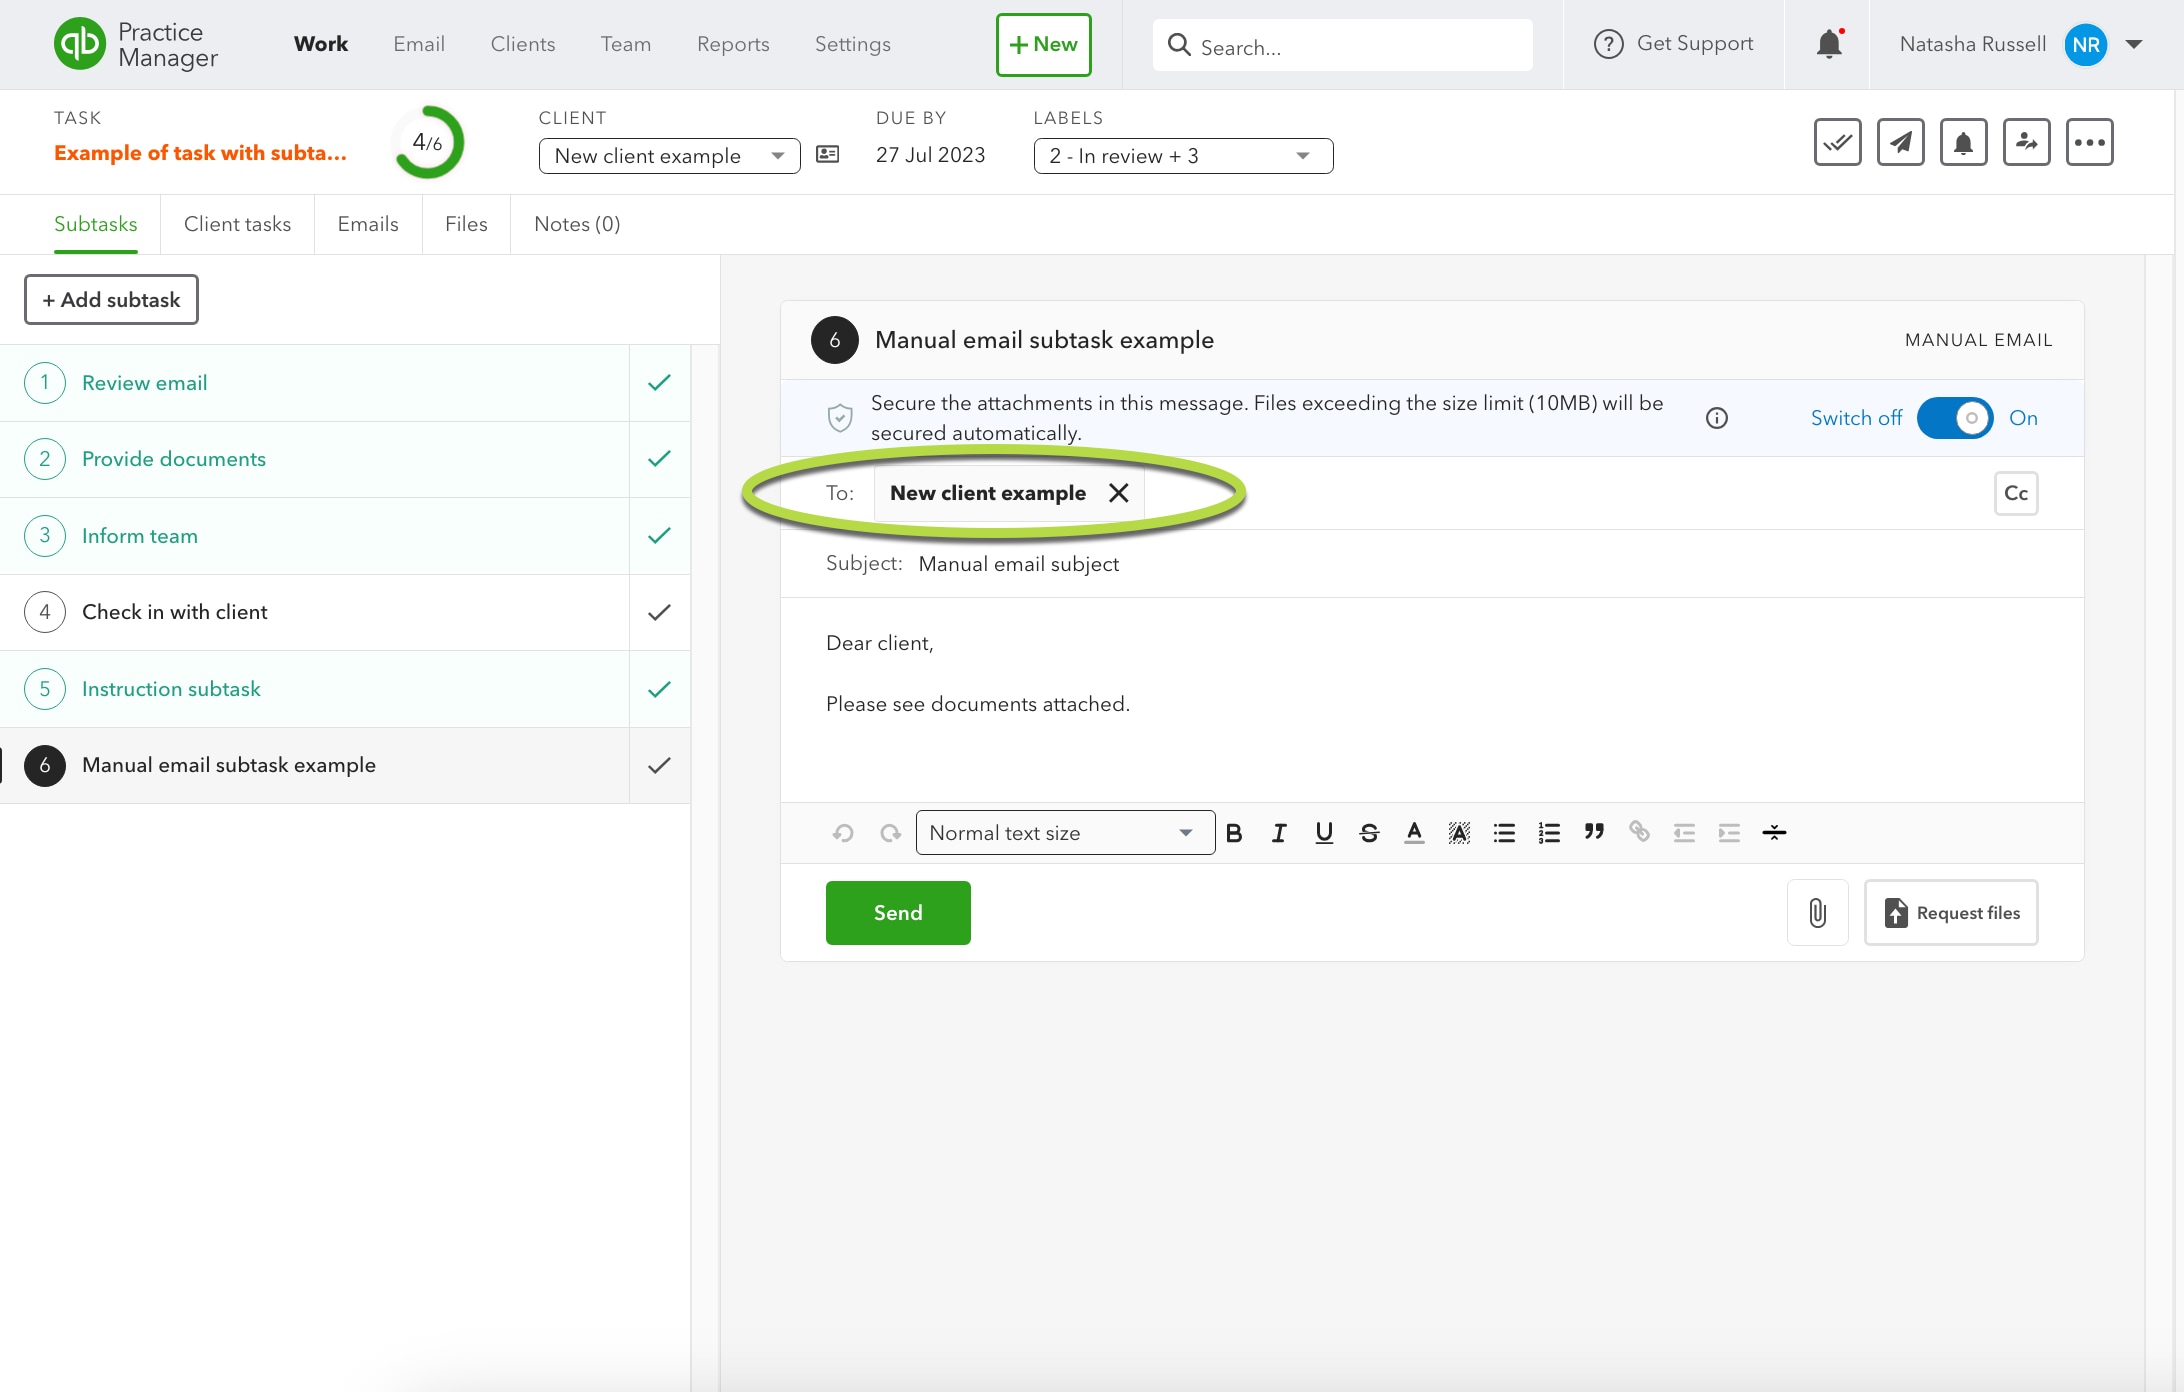Mark Review email subtask complete checkmark
The width and height of the screenshot is (2184, 1392).
(x=659, y=383)
